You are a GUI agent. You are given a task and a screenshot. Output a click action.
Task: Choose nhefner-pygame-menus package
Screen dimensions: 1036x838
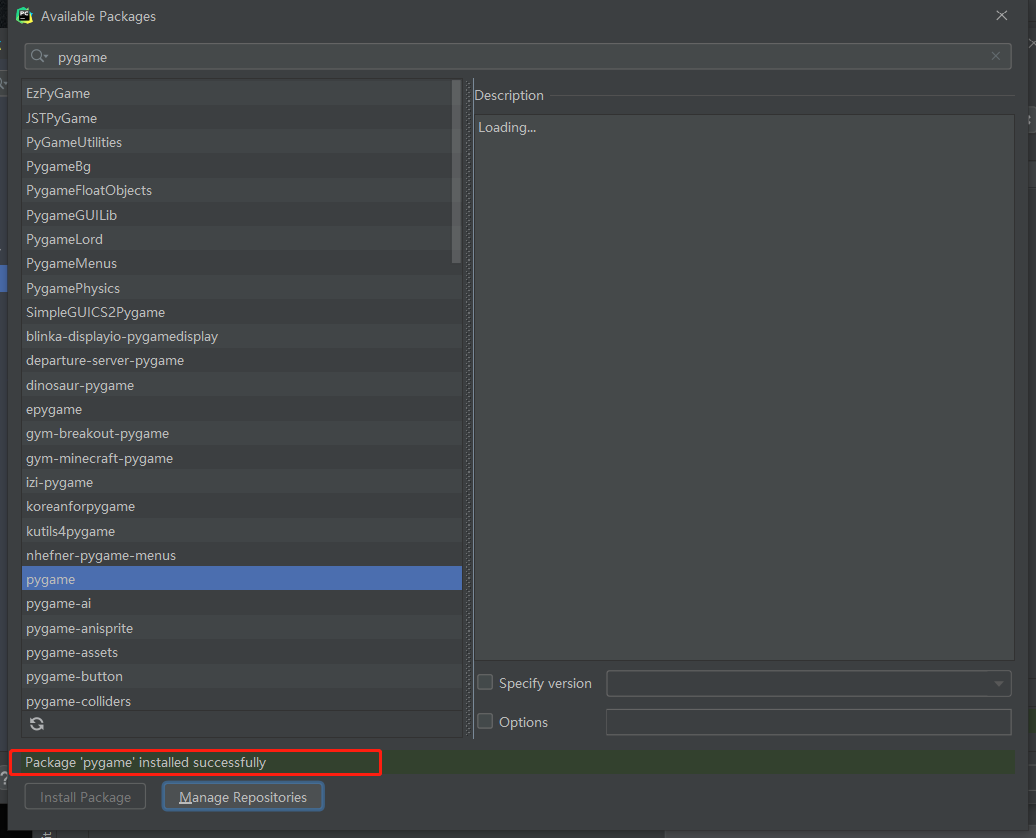(242, 555)
